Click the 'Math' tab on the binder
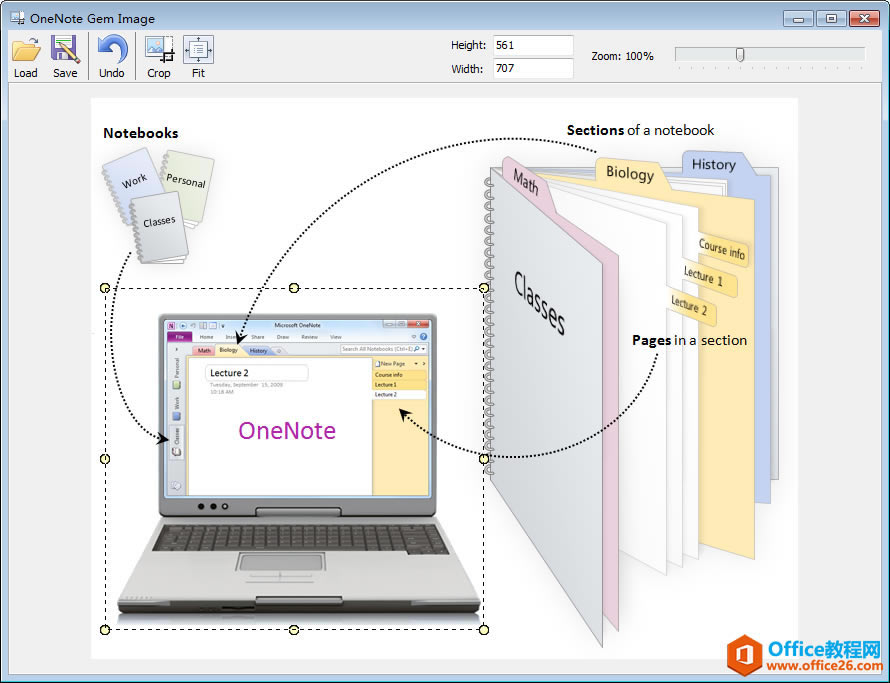890x683 pixels. pyautogui.click(x=526, y=182)
